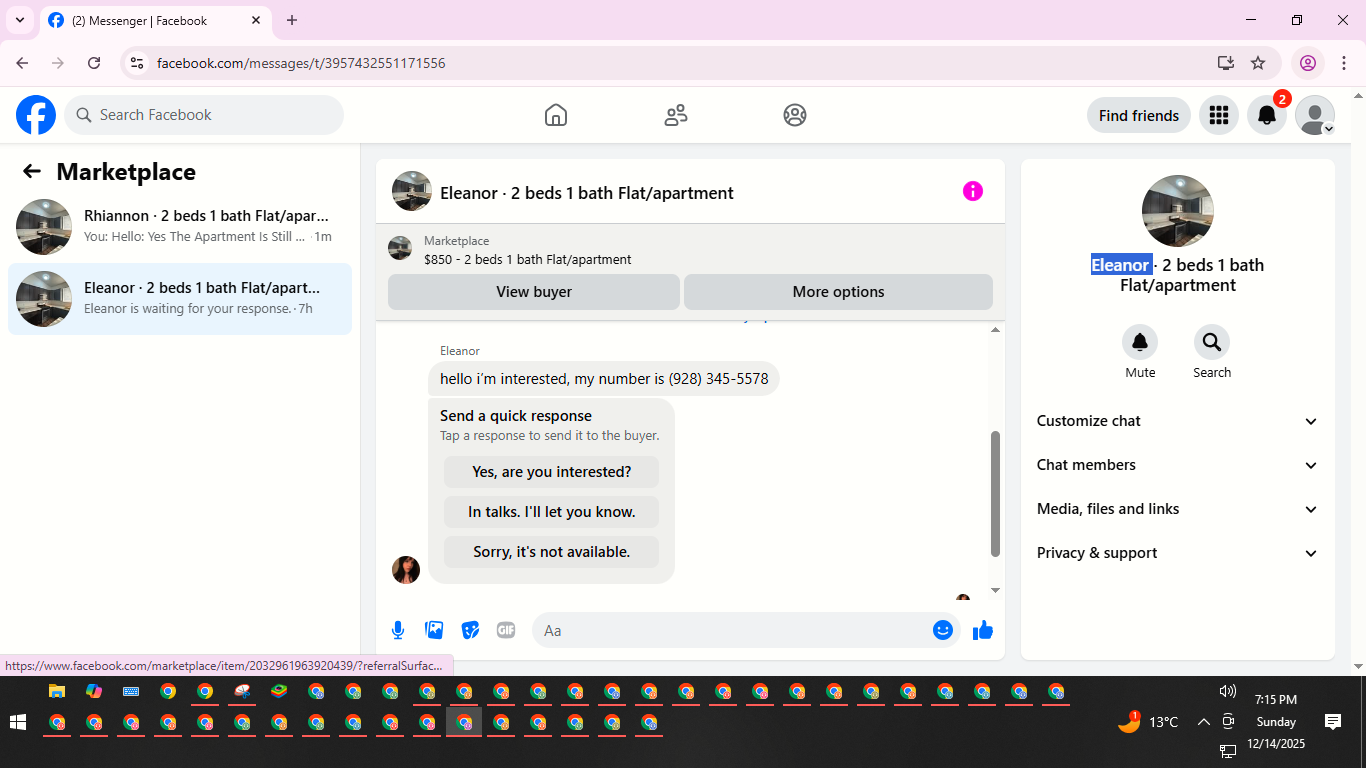Open the emoji picker in message box
This screenshot has width=1366, height=768.
tap(942, 630)
